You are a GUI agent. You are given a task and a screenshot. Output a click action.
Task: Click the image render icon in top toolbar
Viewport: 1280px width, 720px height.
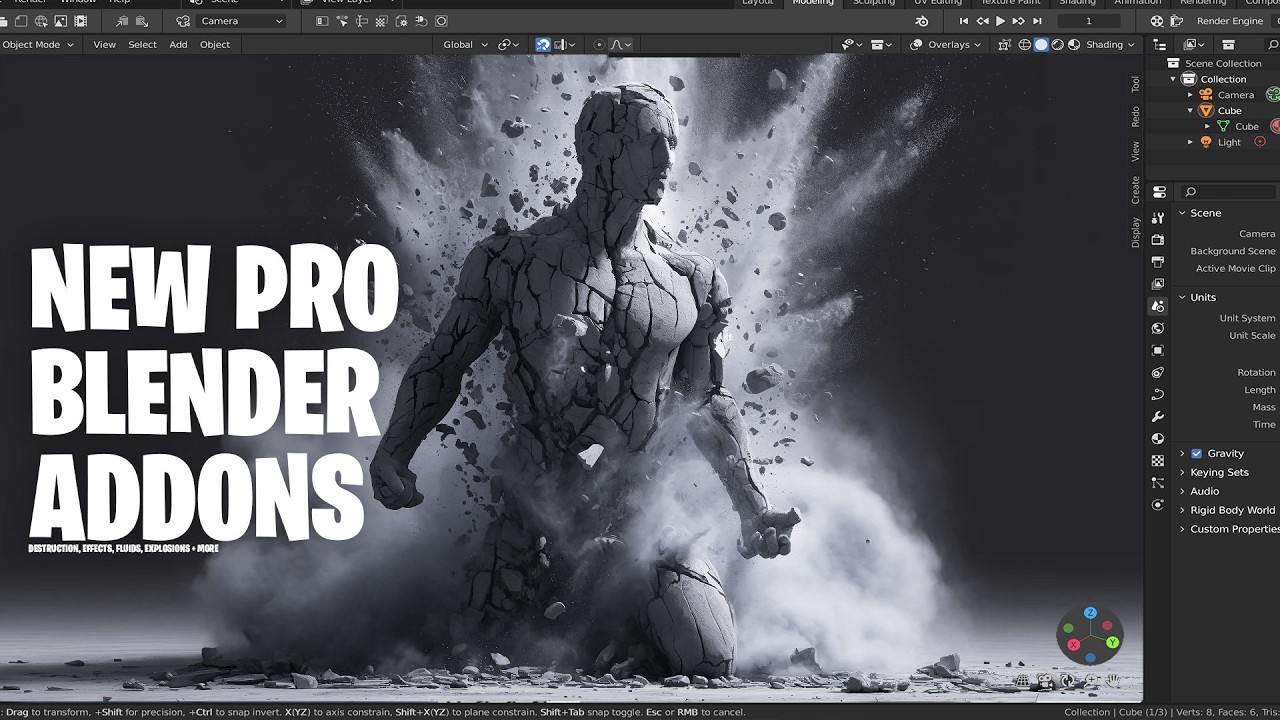click(x=61, y=21)
